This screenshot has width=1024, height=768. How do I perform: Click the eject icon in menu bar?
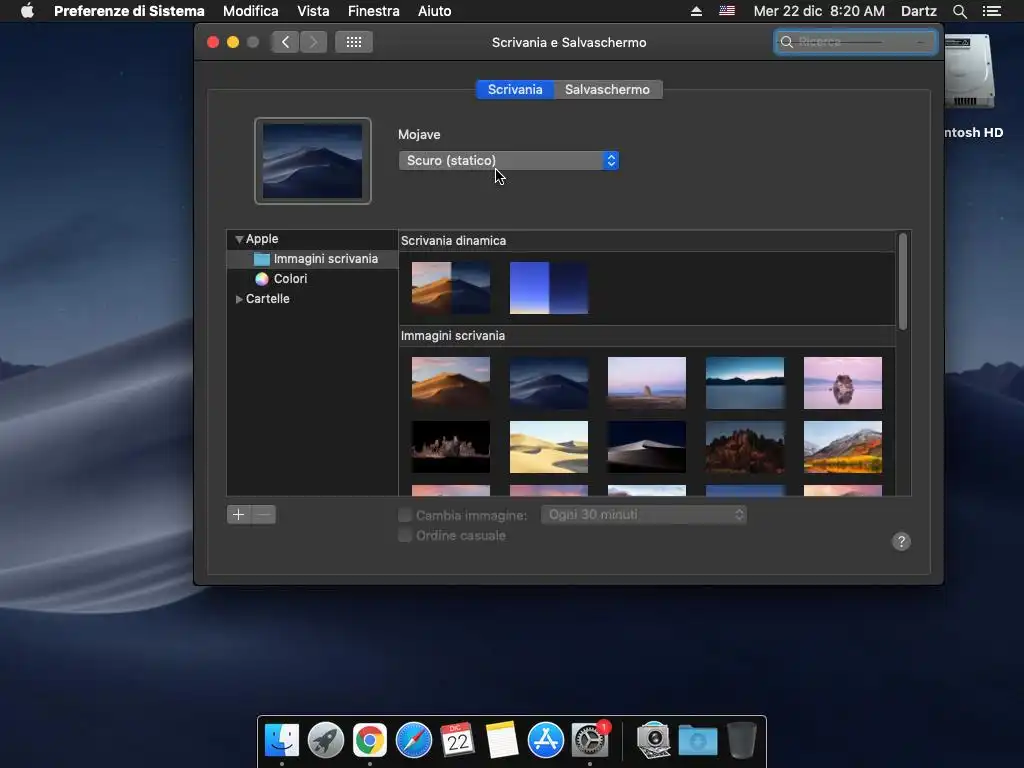tap(696, 11)
